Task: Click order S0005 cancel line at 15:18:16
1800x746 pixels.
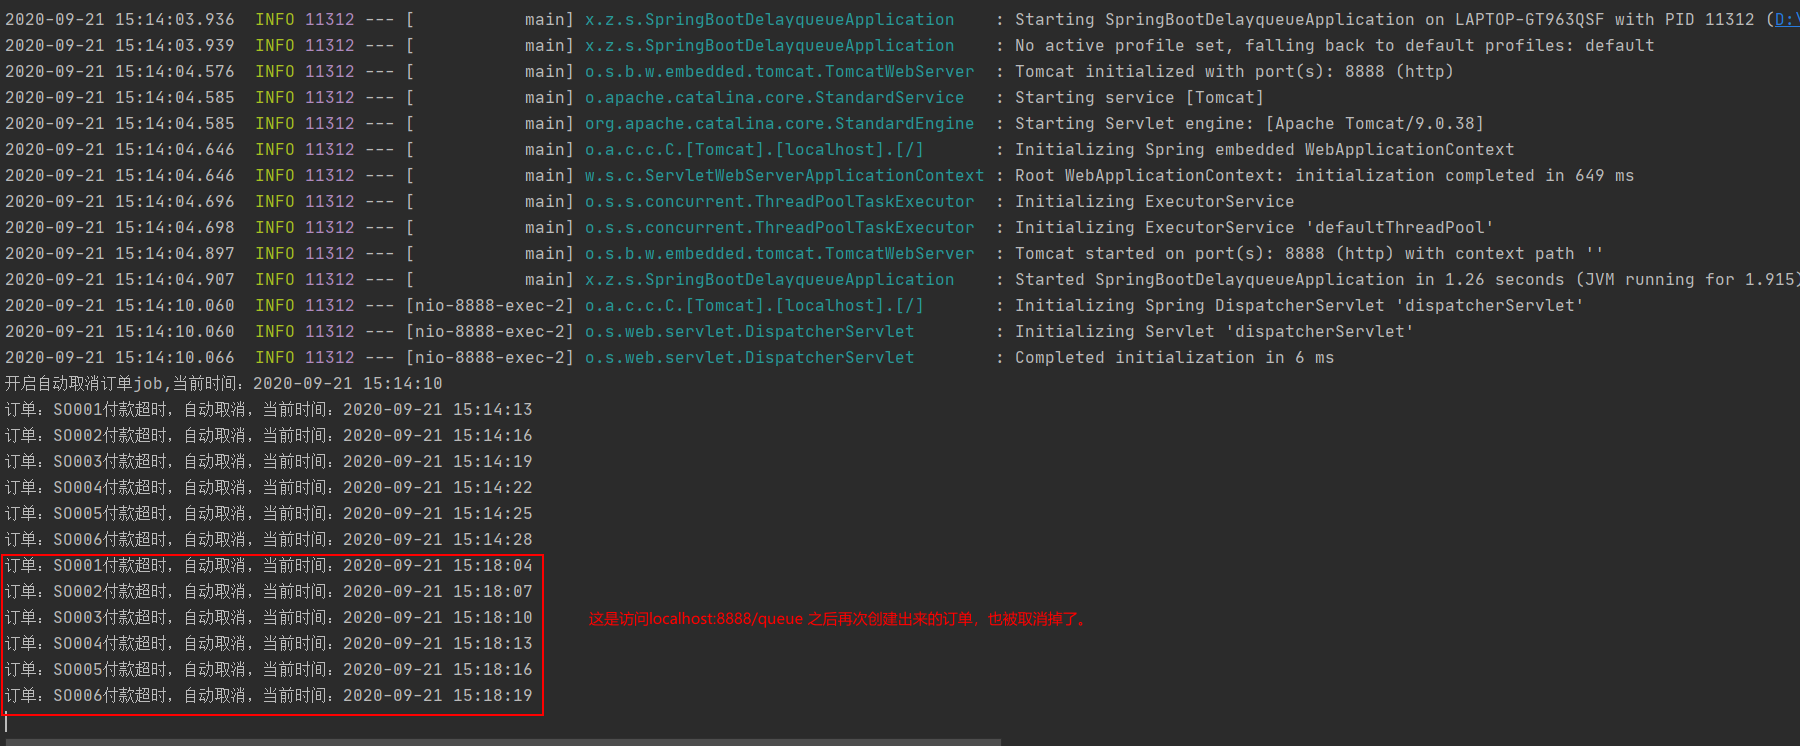Action: (x=269, y=670)
